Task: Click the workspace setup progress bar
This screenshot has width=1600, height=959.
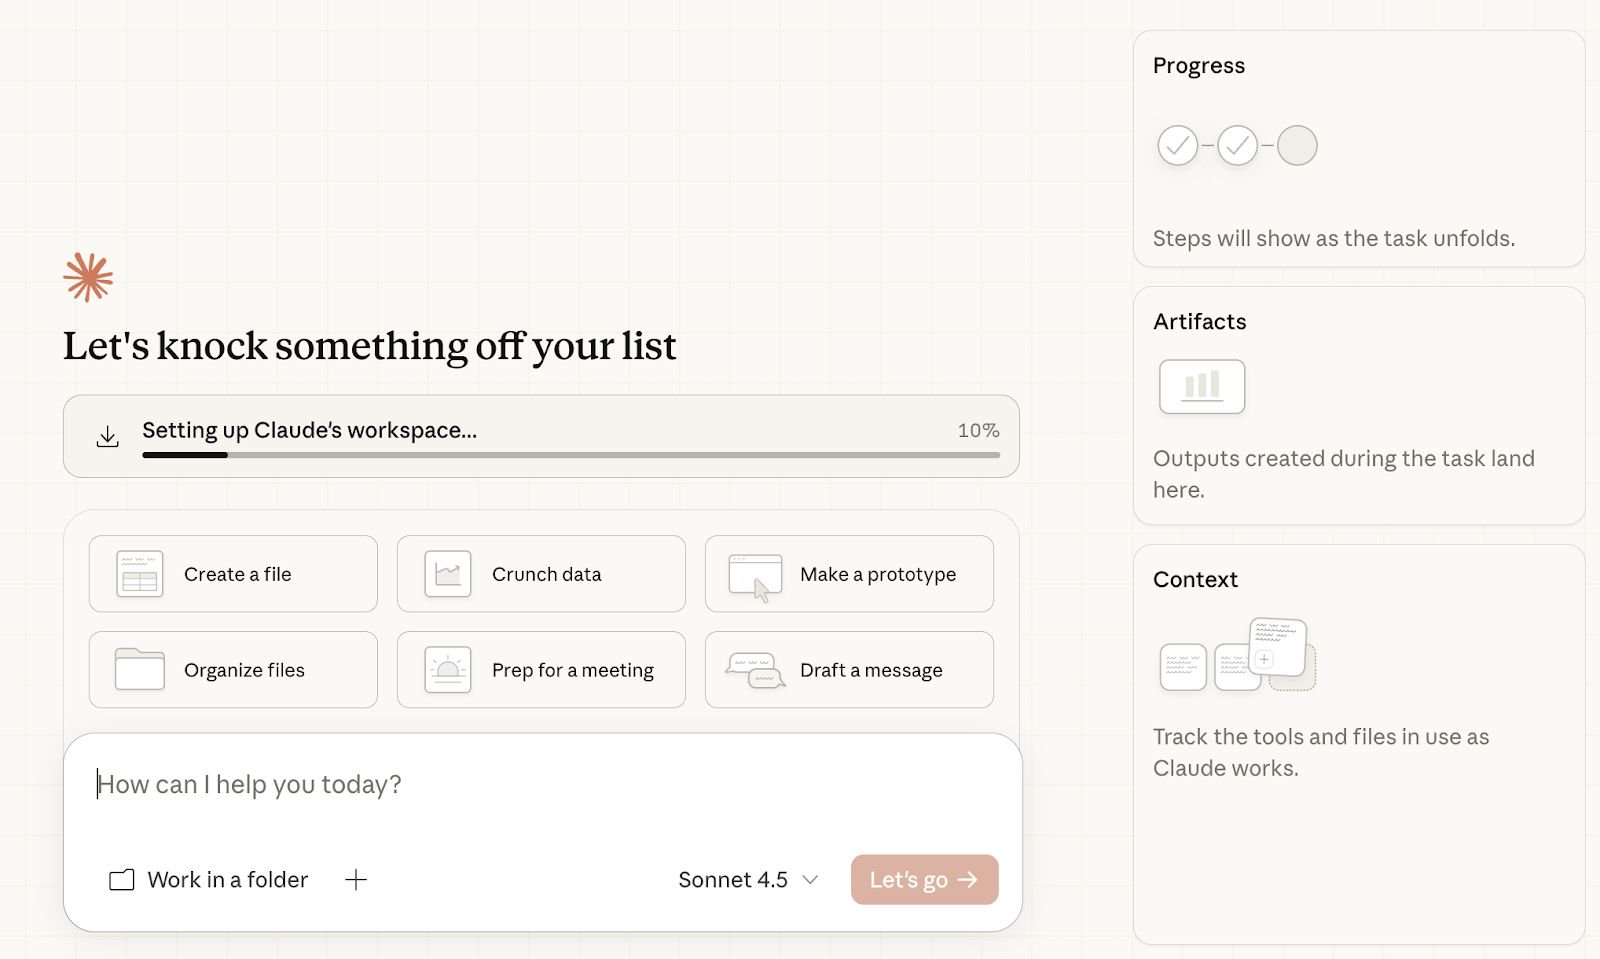Action: click(x=571, y=455)
